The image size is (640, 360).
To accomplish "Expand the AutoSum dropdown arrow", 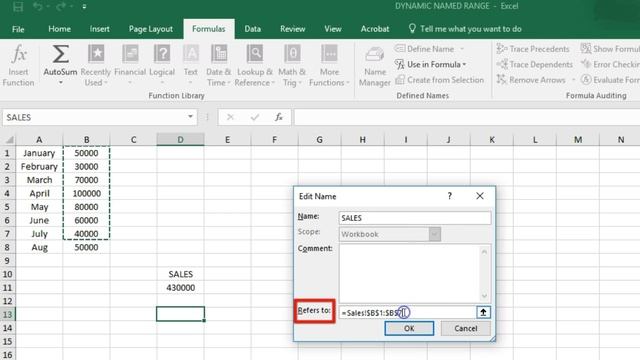I will pos(60,83).
